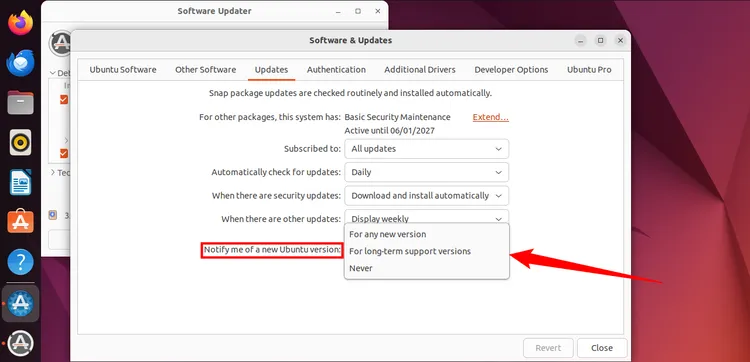Open the Ubuntu Pro tab
Viewport: 750px width, 362px height.
[589, 70]
